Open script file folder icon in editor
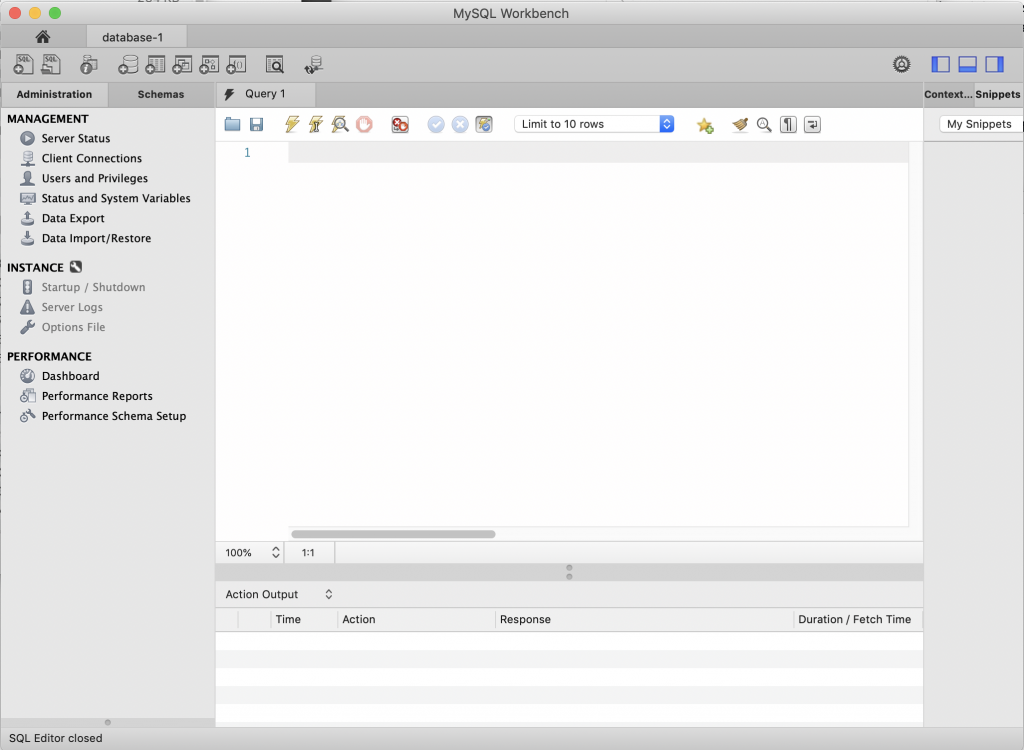 click(x=232, y=124)
